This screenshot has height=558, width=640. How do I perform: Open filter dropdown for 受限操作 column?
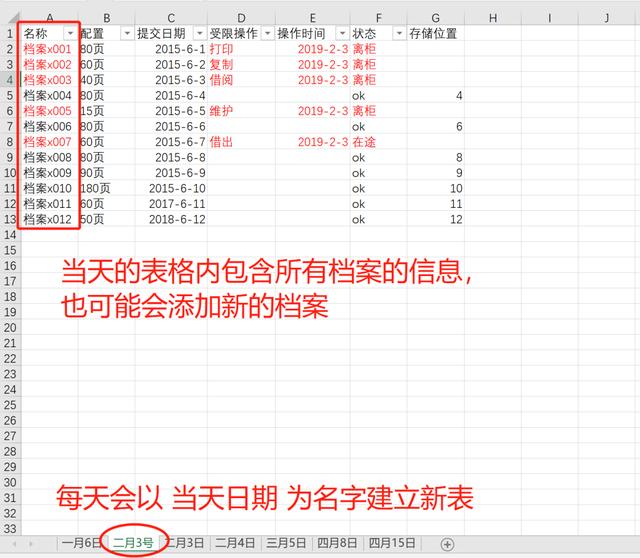(268, 33)
